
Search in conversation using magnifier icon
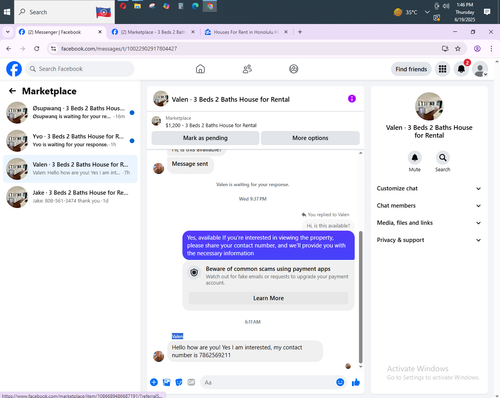coord(443,158)
